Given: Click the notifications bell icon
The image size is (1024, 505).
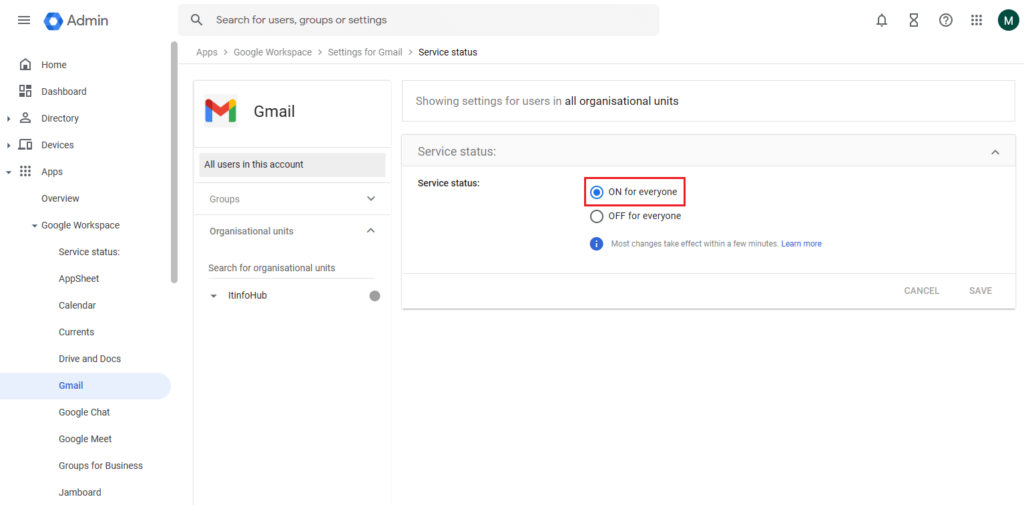Looking at the screenshot, I should point(881,20).
